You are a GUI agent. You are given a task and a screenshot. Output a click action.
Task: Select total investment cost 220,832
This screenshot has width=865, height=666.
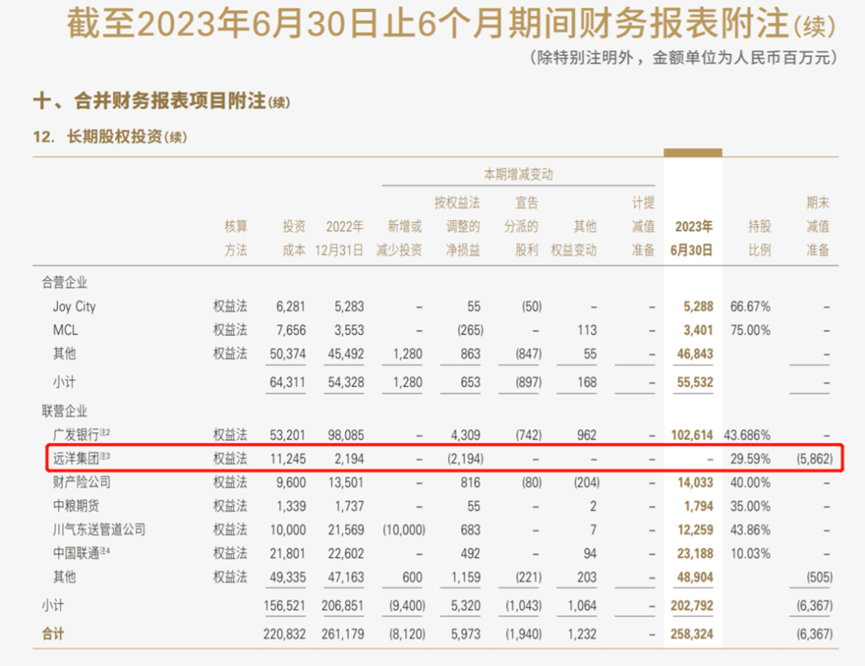pos(285,634)
